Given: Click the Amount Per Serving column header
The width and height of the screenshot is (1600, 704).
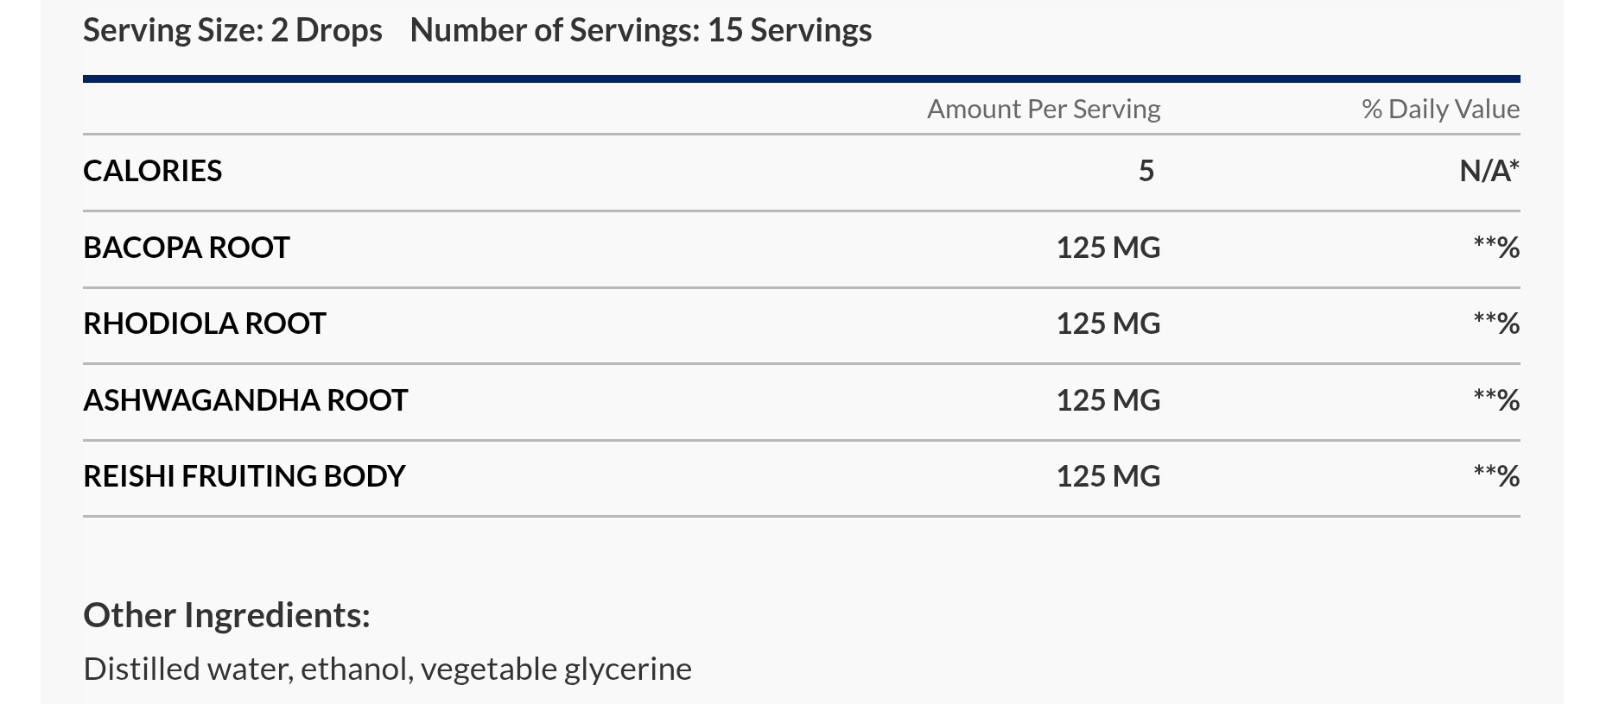Looking at the screenshot, I should point(1043,109).
